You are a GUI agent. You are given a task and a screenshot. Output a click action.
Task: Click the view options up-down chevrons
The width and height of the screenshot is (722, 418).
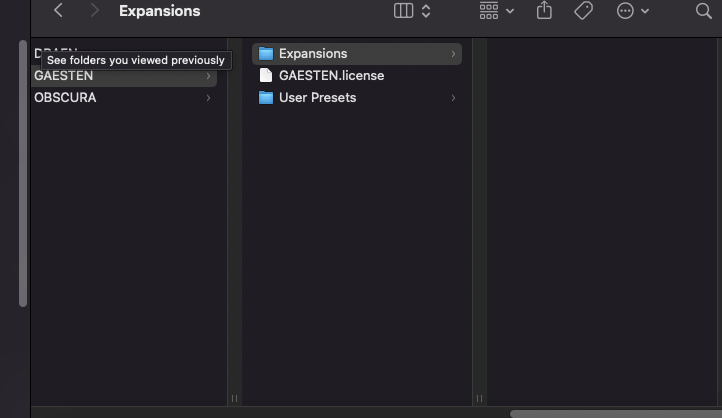(426, 11)
